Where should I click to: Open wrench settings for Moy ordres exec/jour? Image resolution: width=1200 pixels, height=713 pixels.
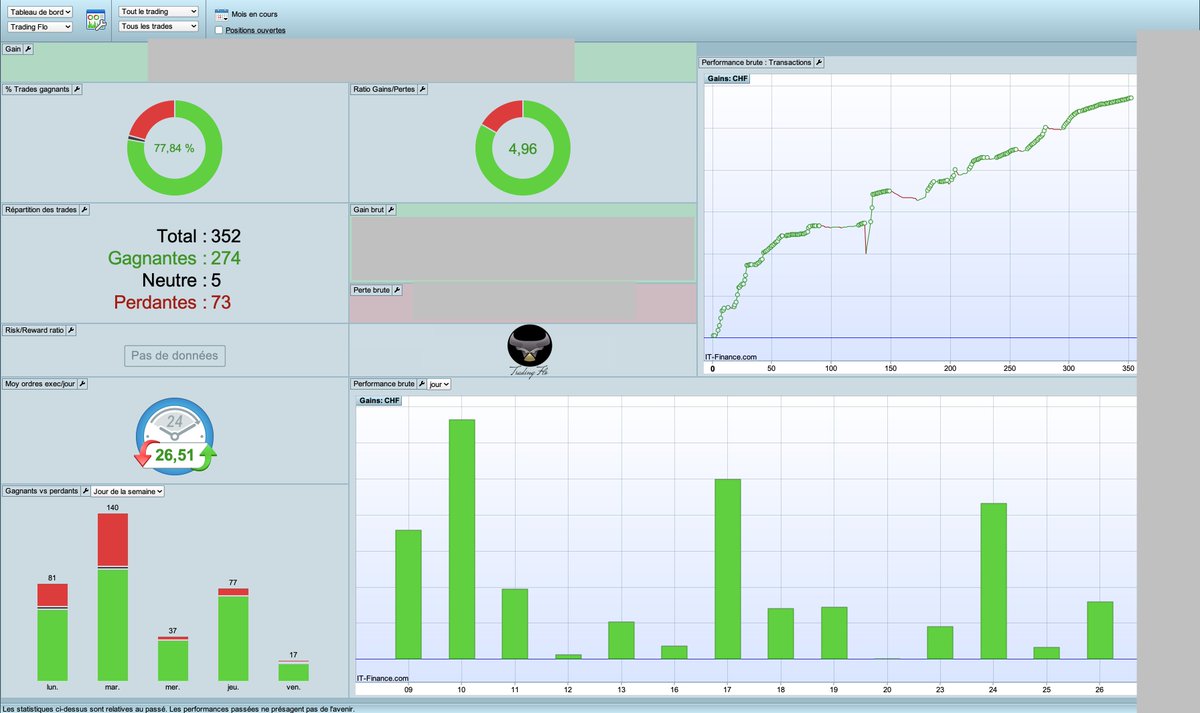[83, 383]
